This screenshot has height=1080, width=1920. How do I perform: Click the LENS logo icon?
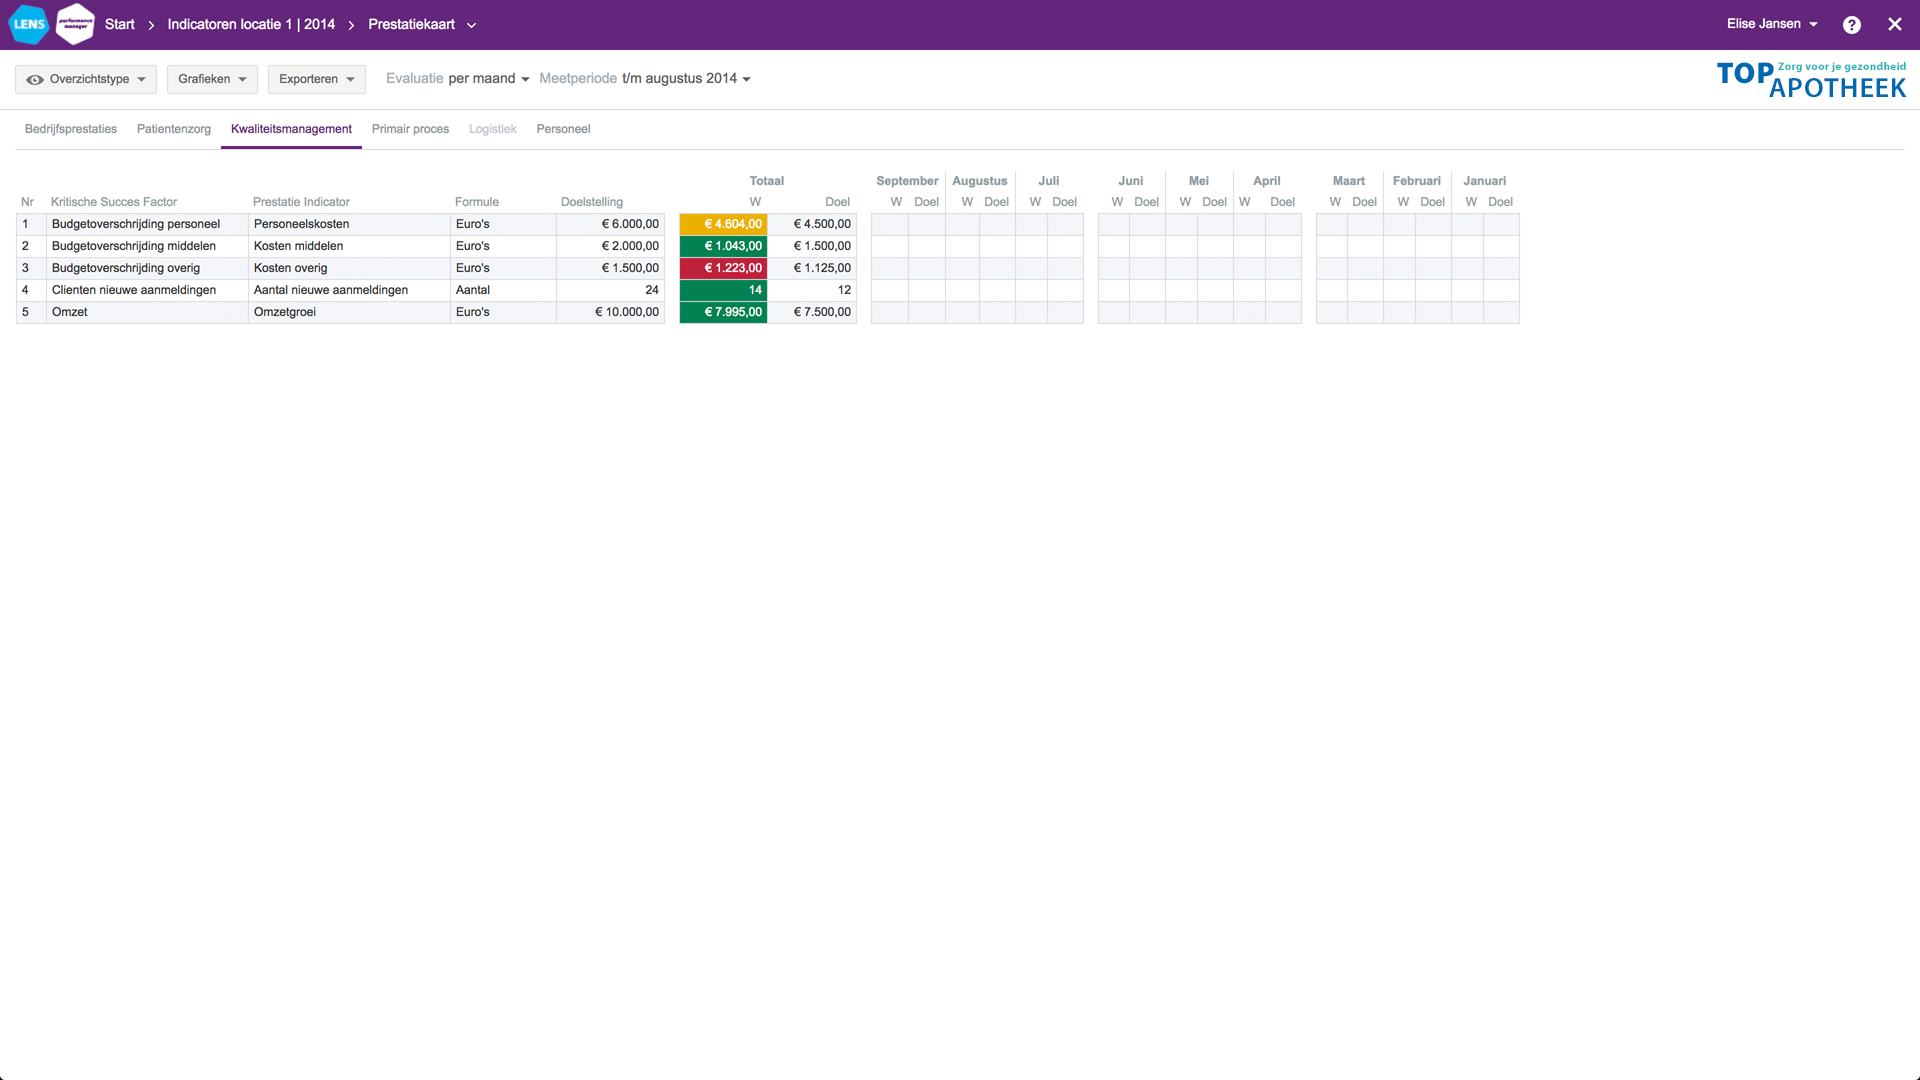[x=29, y=24]
